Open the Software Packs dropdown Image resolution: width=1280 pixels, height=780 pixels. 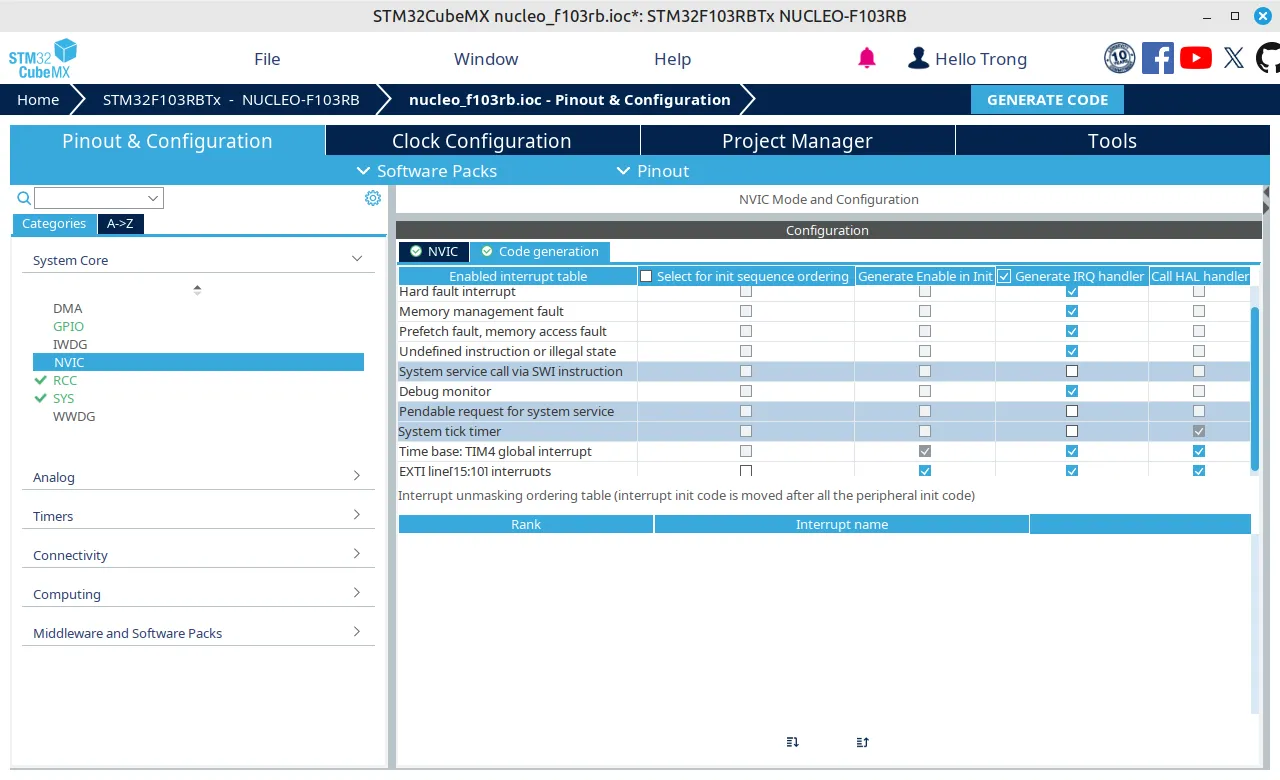pos(427,171)
